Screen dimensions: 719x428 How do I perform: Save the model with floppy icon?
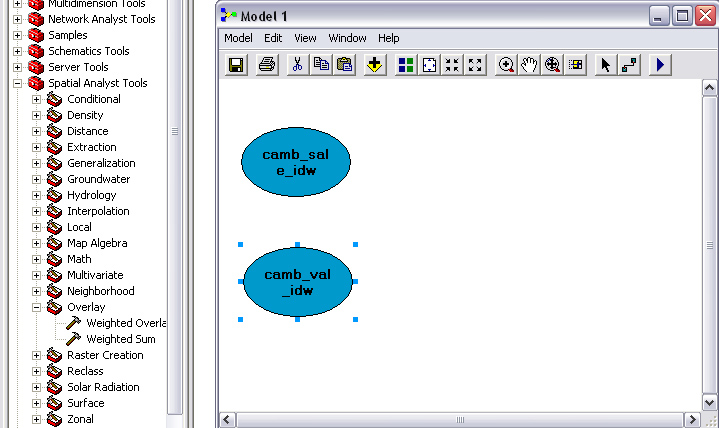(x=236, y=65)
